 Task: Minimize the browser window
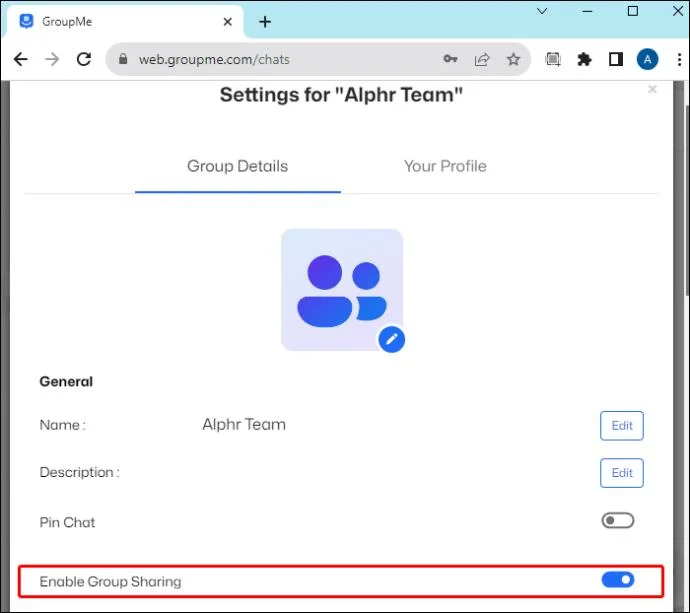[x=587, y=11]
